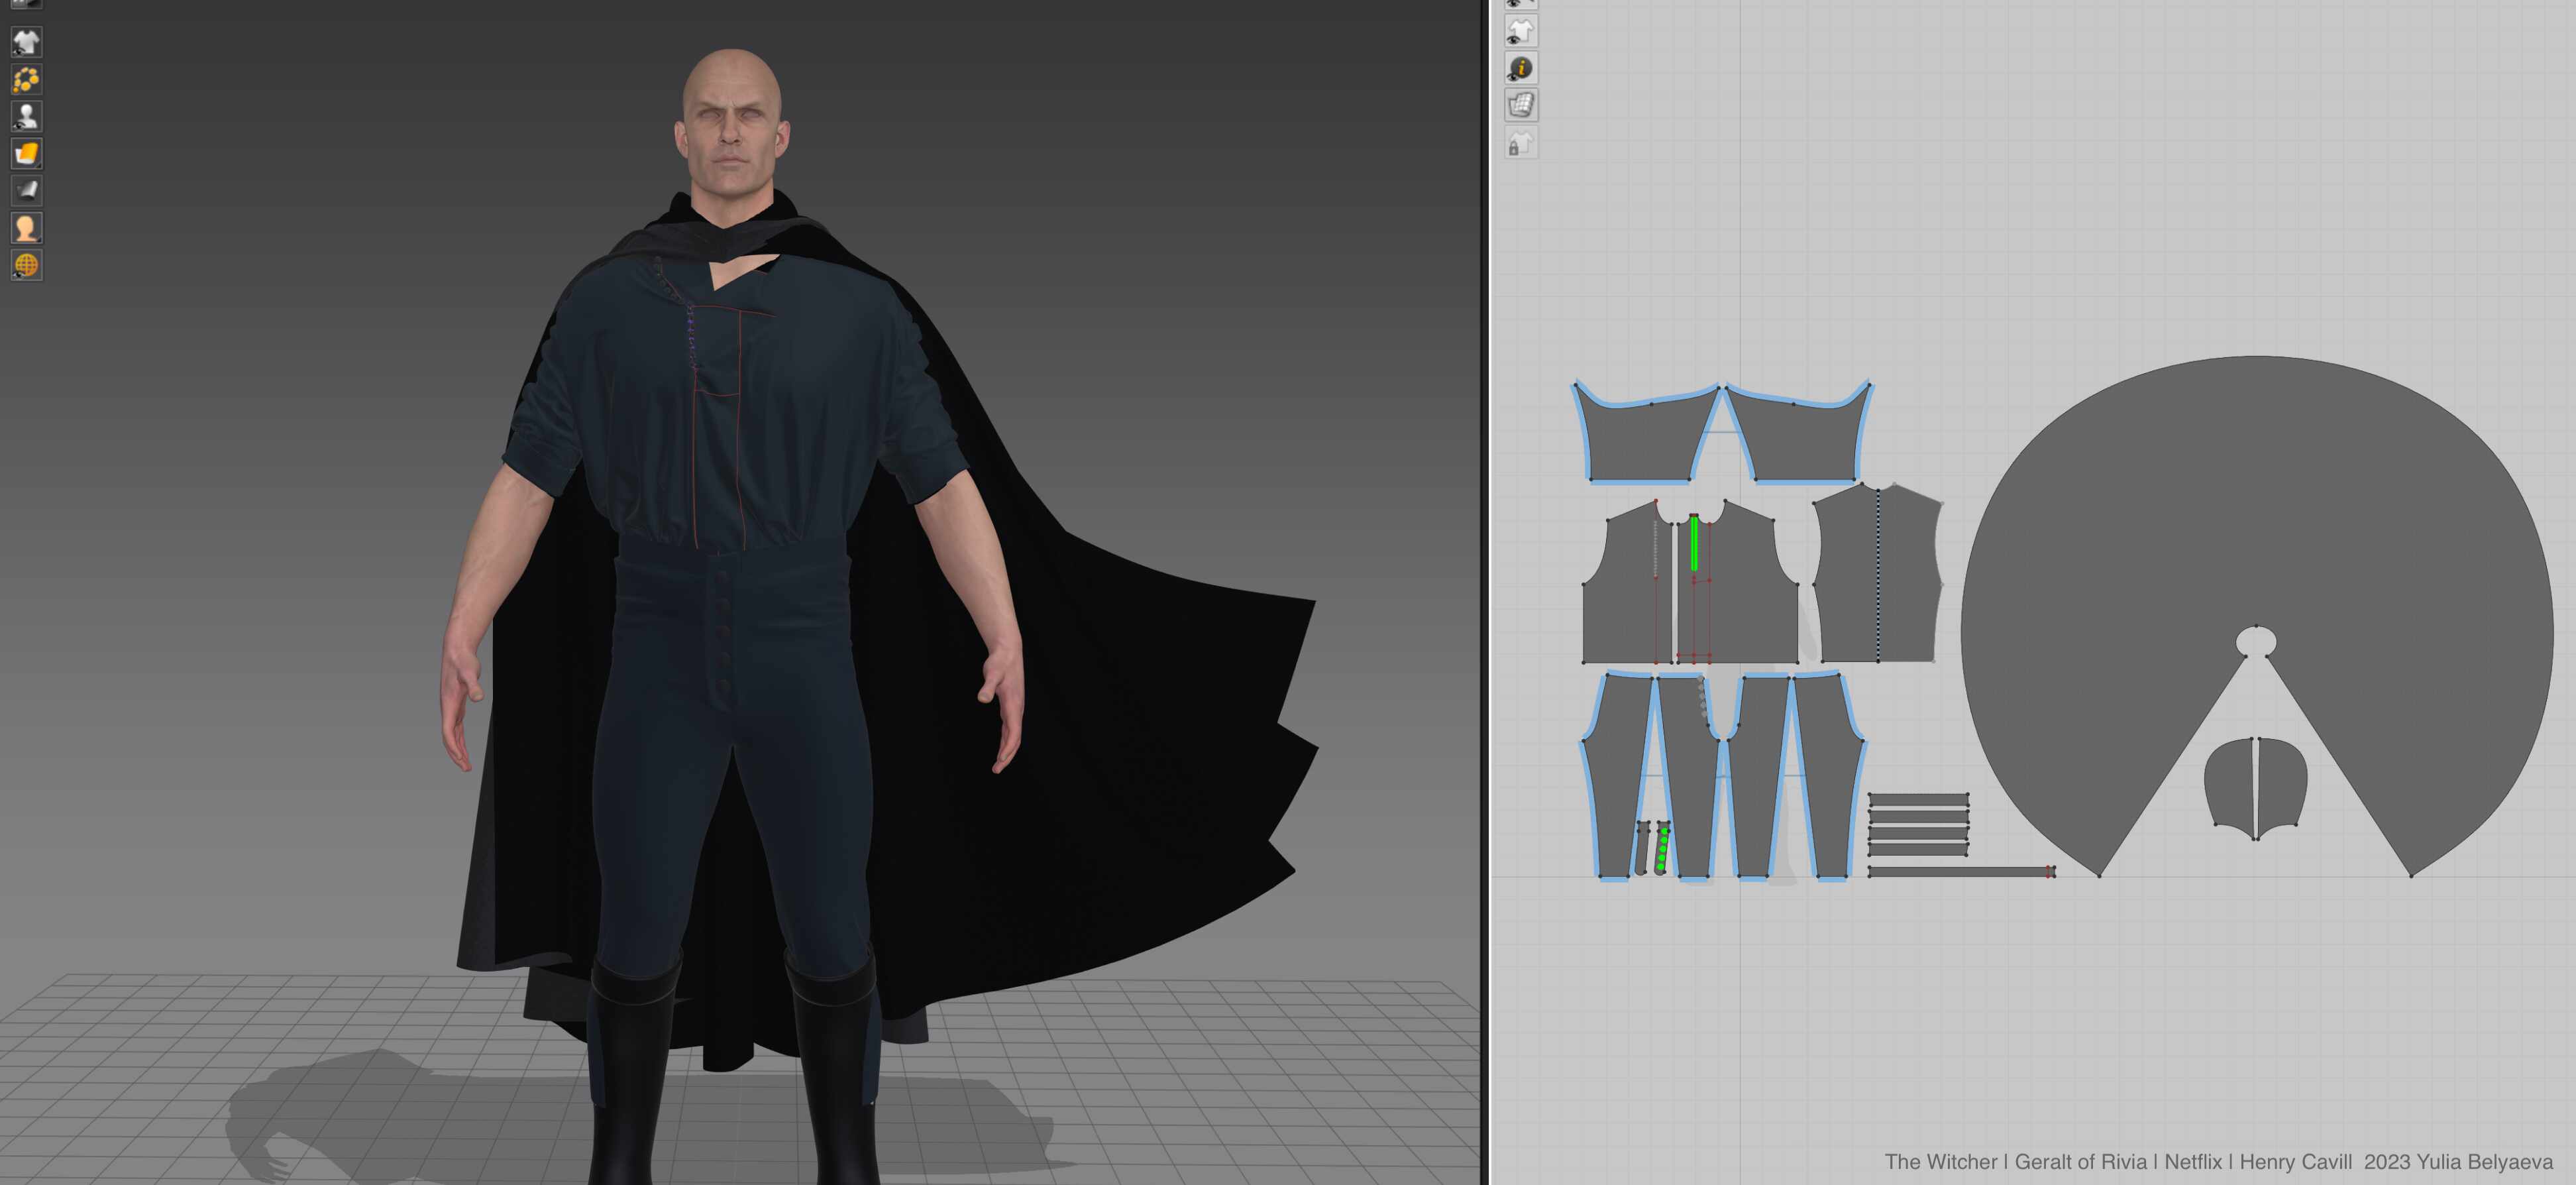
Task: Toggle Show Garment shirt-eye icon in 3D toolbar
Action: pyautogui.click(x=26, y=42)
